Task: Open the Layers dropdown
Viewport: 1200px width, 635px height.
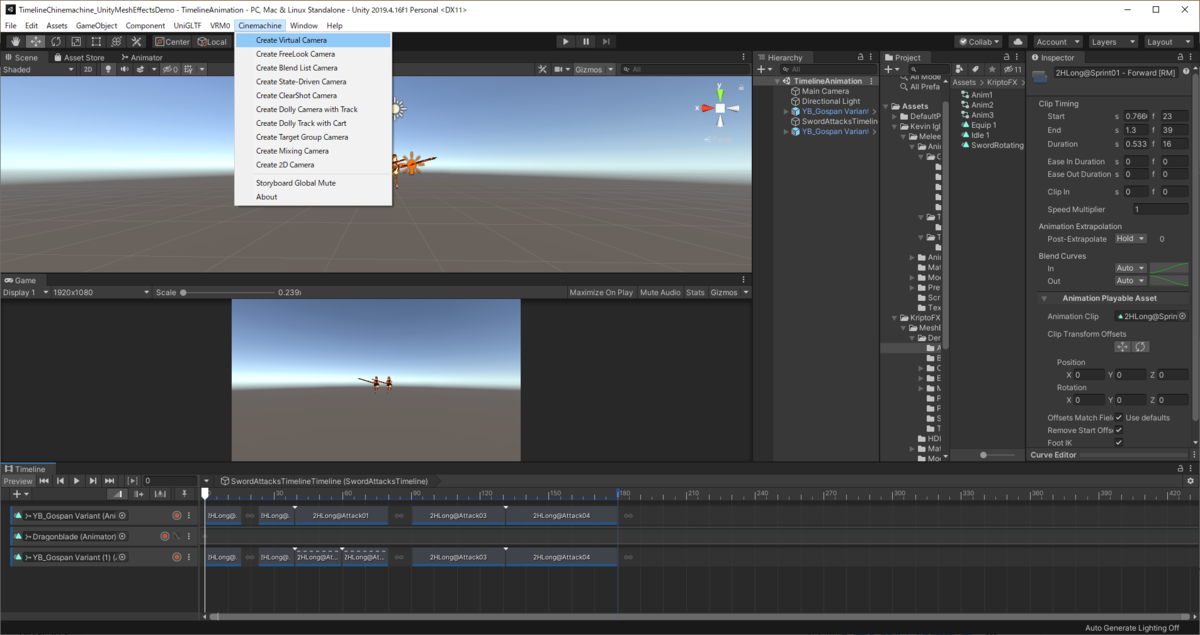Action: pyautogui.click(x=1112, y=42)
